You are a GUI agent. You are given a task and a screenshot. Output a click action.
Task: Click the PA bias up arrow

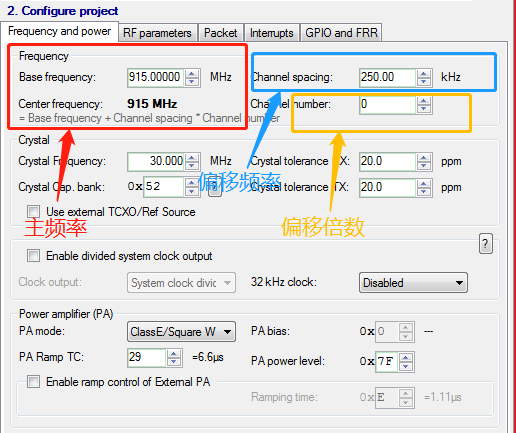pos(406,328)
